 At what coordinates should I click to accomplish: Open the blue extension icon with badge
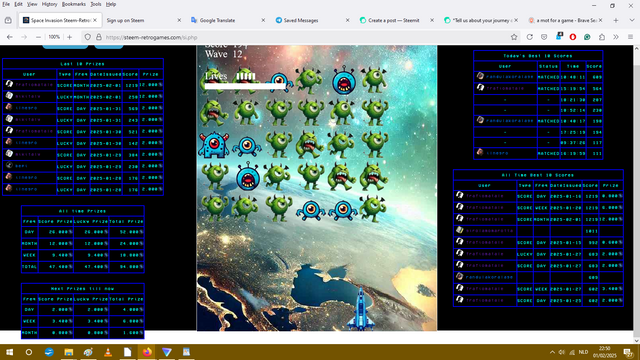click(x=559, y=37)
